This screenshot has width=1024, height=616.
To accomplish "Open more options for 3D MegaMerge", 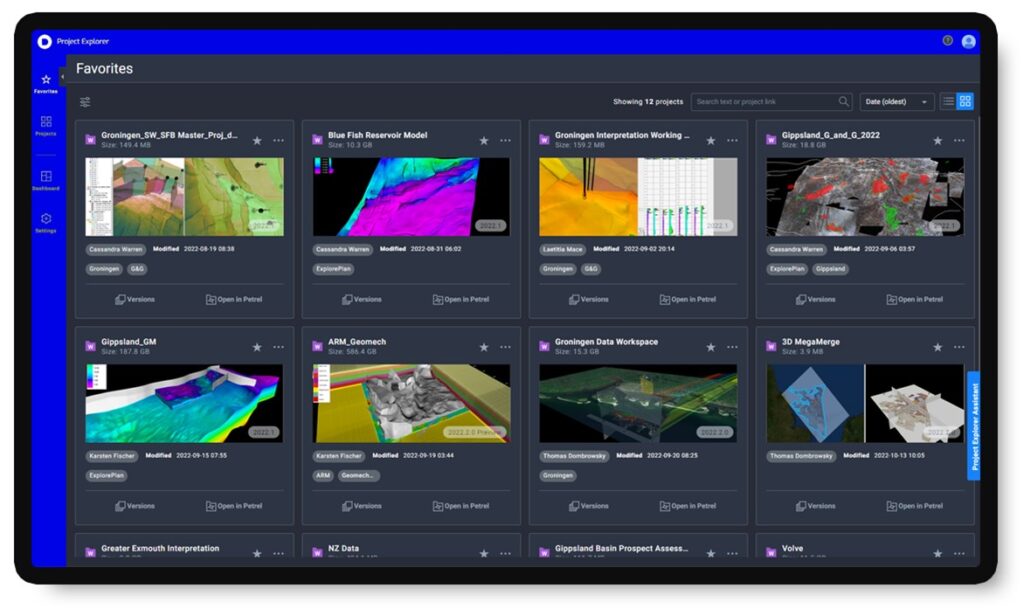I will point(959,347).
